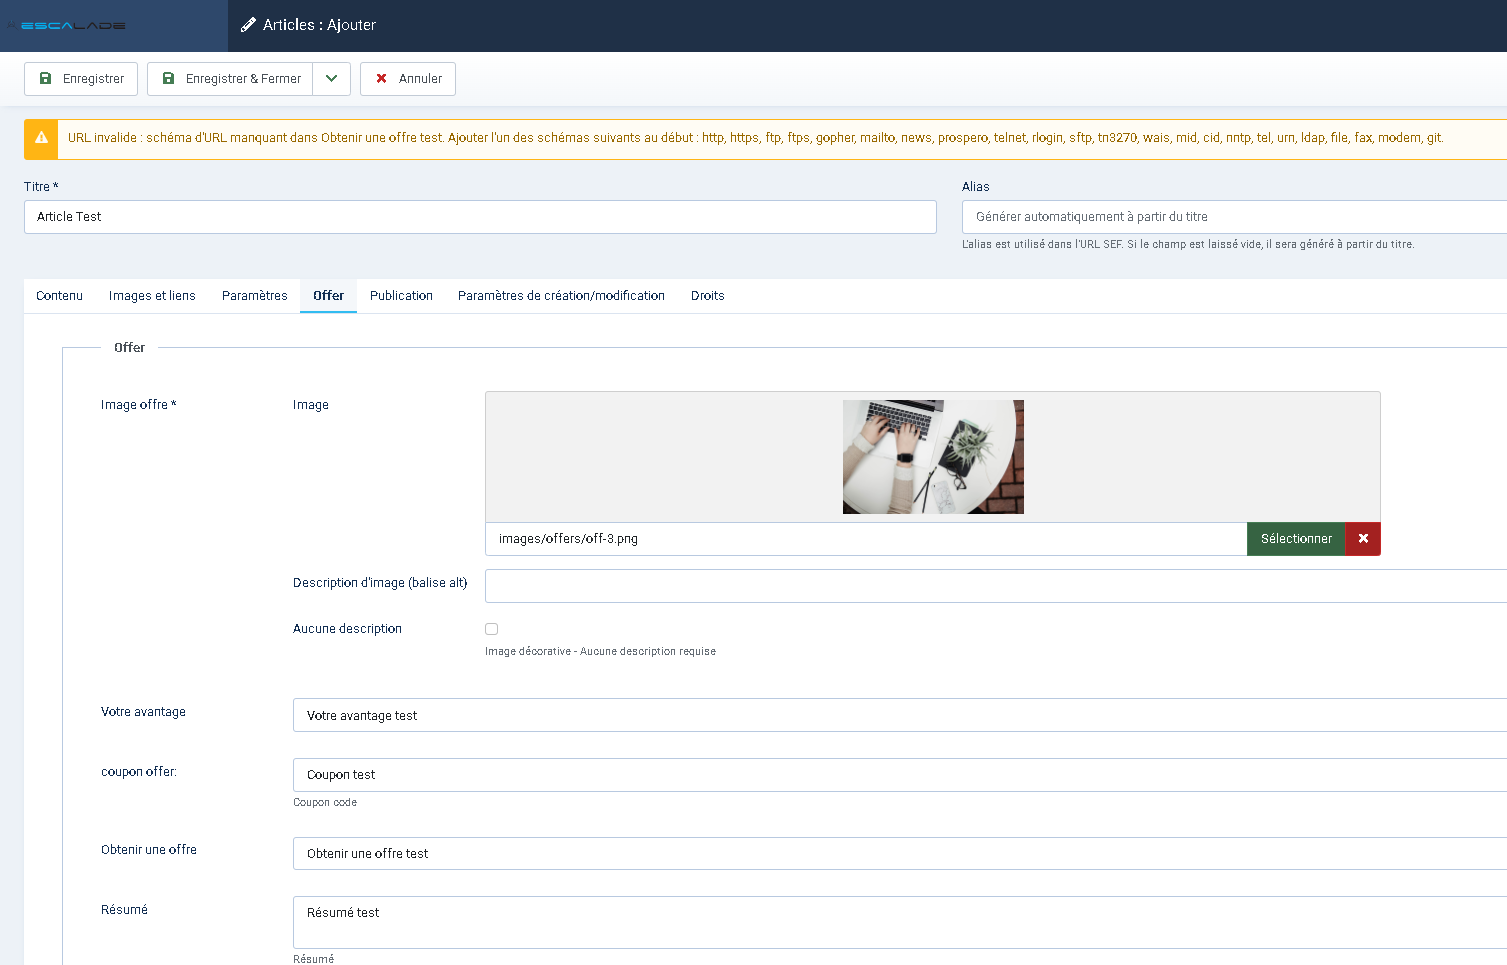This screenshot has height=965, width=1507.
Task: Click the Aucune description label
Action: 347,629
